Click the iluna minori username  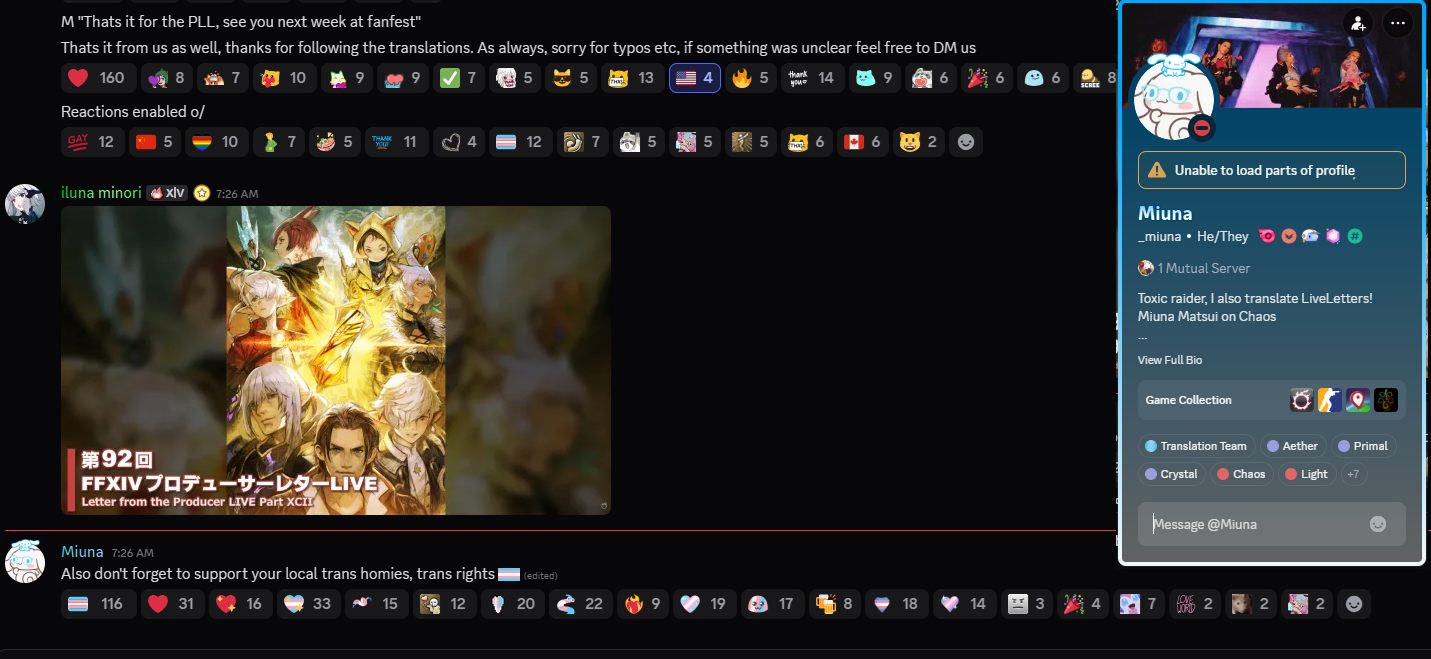click(101, 193)
